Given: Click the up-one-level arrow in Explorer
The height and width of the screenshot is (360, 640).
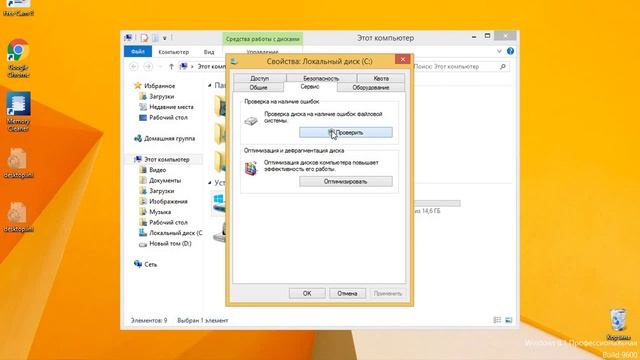Looking at the screenshot, I should (x=171, y=67).
